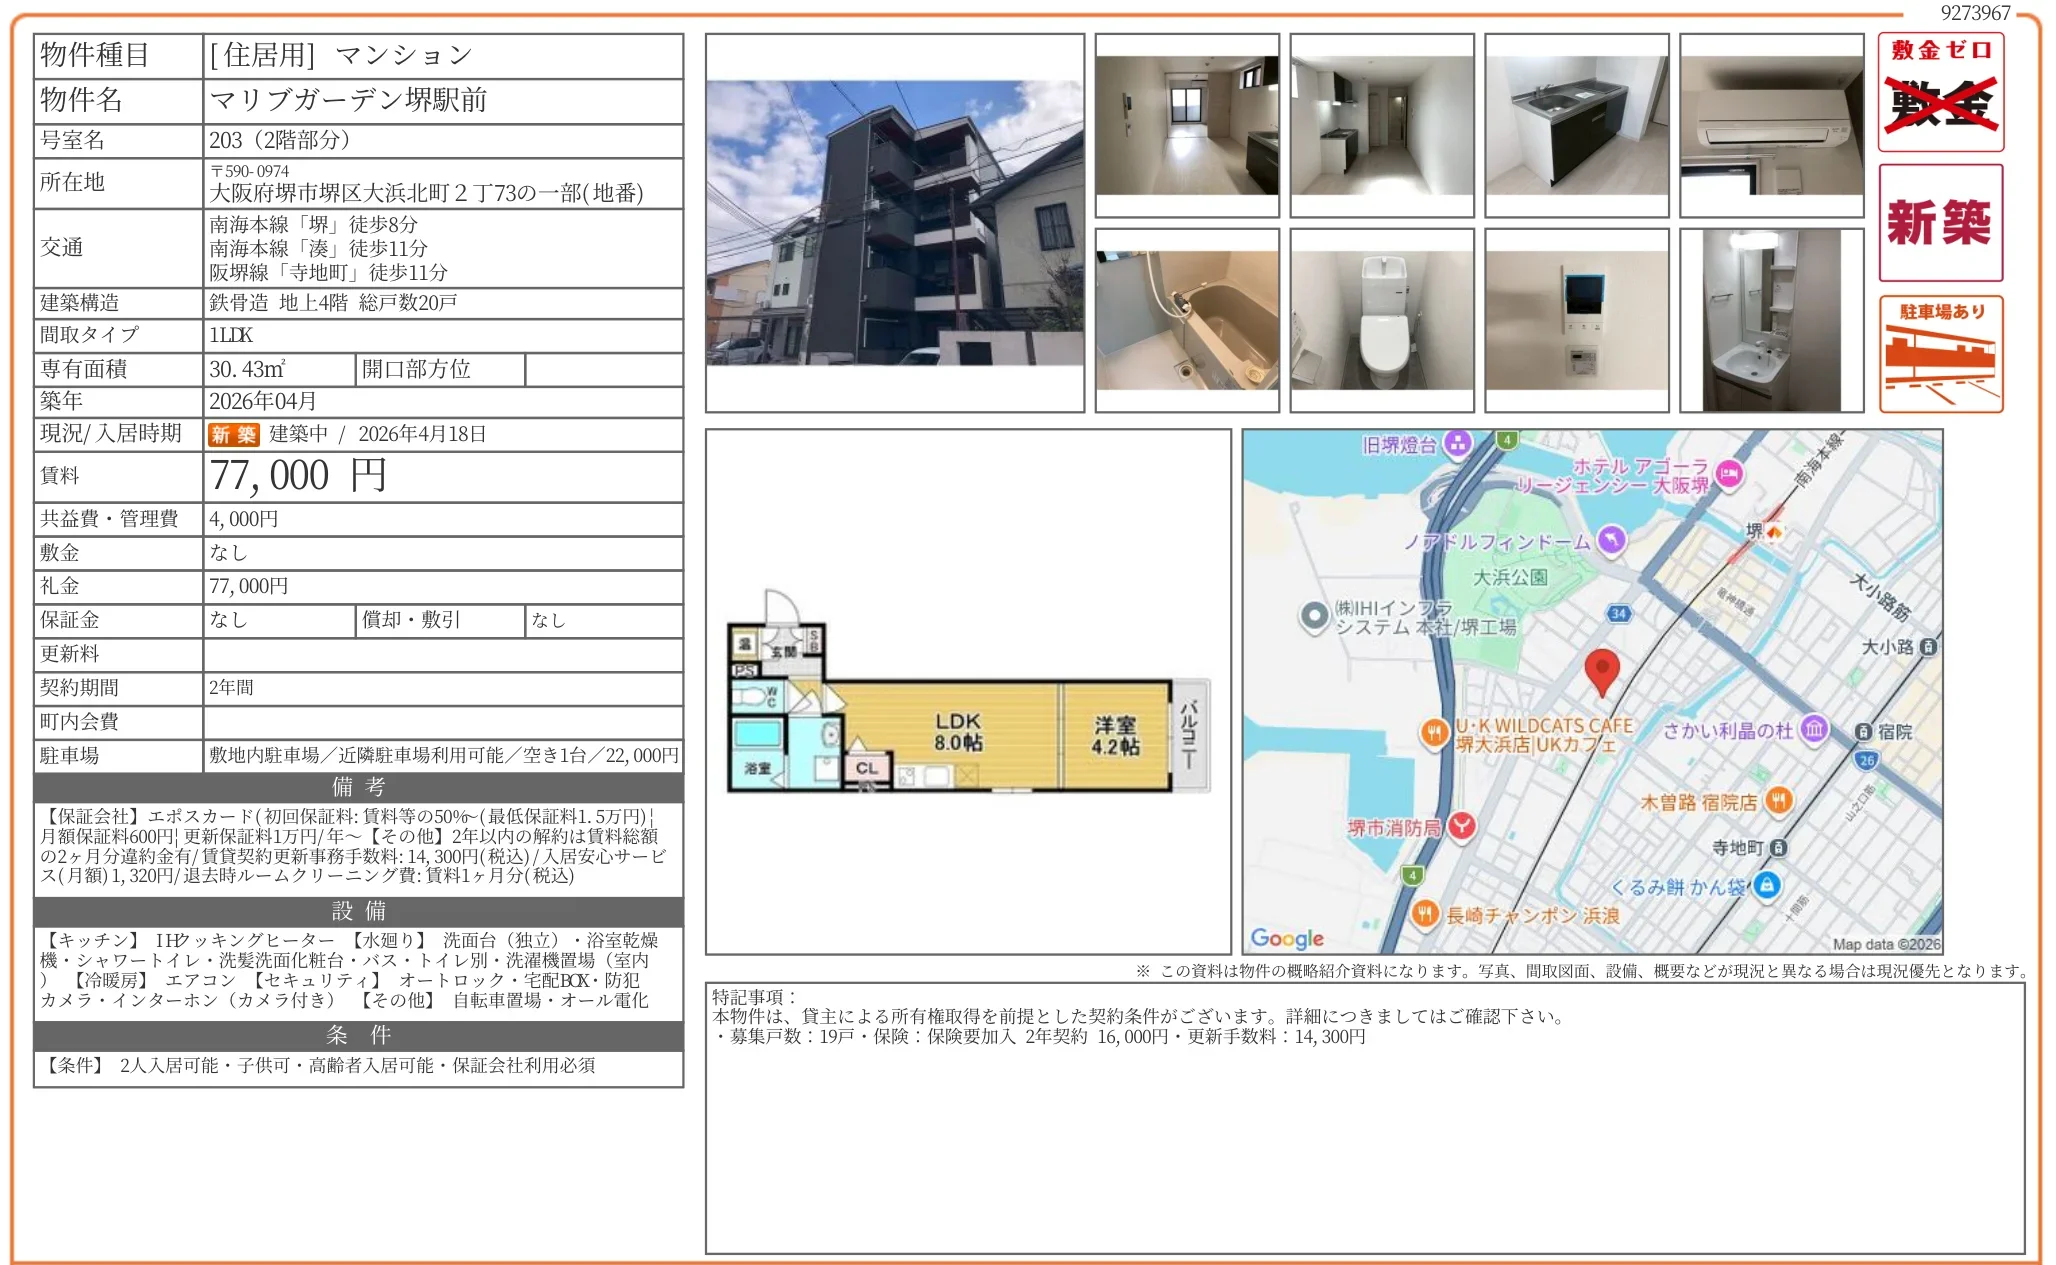This screenshot has height=1265, width=2056.
Task: Click the 新築 badge on the right
Action: tap(1940, 222)
